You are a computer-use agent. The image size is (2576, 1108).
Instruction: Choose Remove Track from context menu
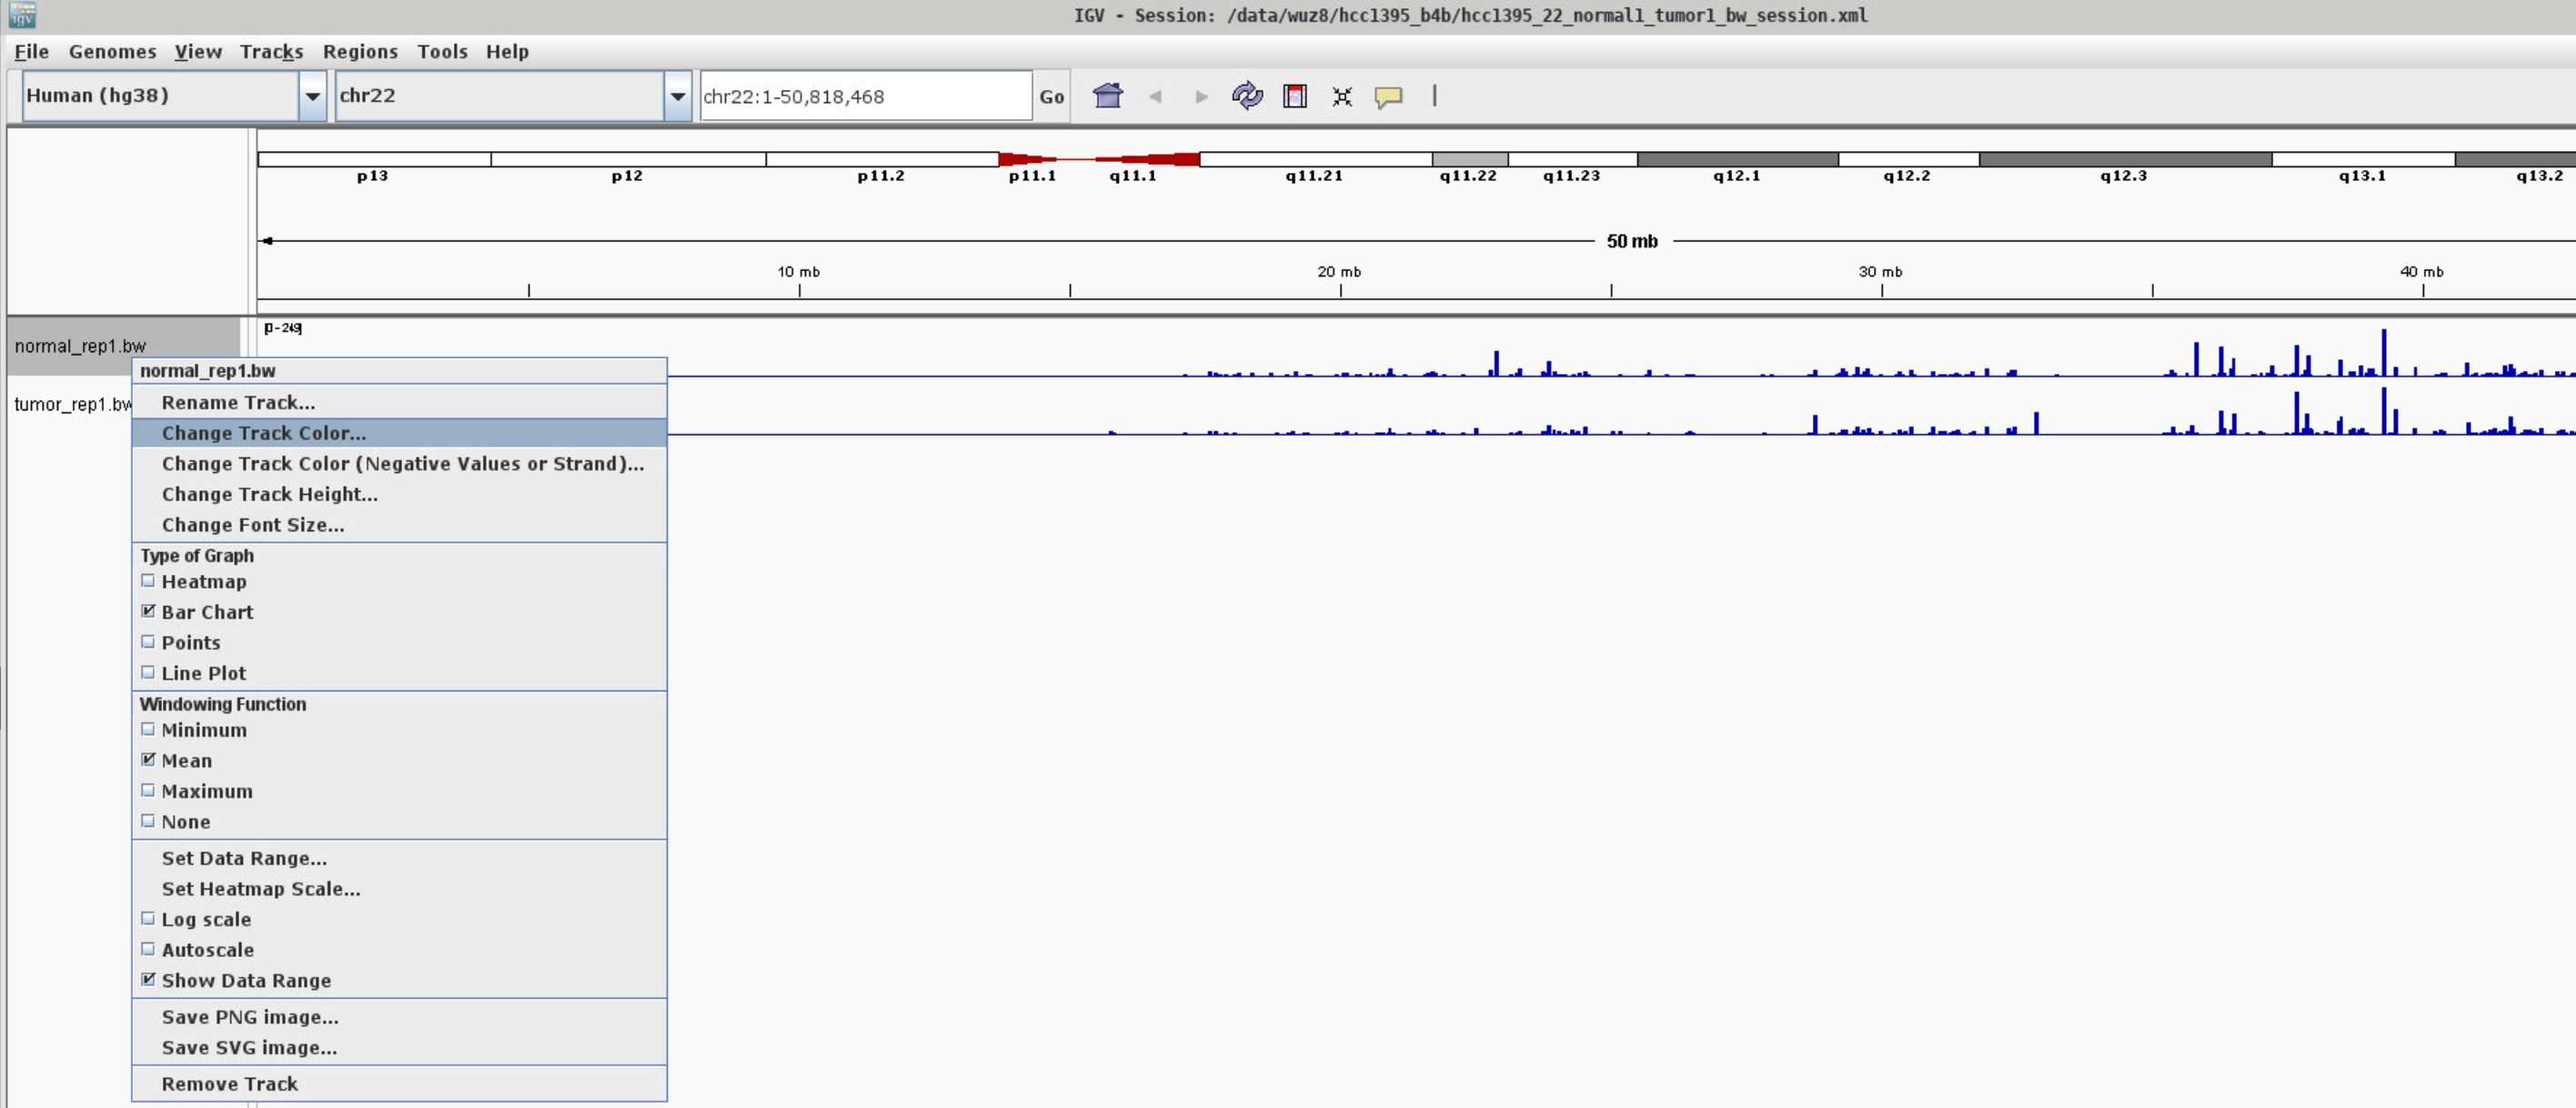tap(229, 1084)
